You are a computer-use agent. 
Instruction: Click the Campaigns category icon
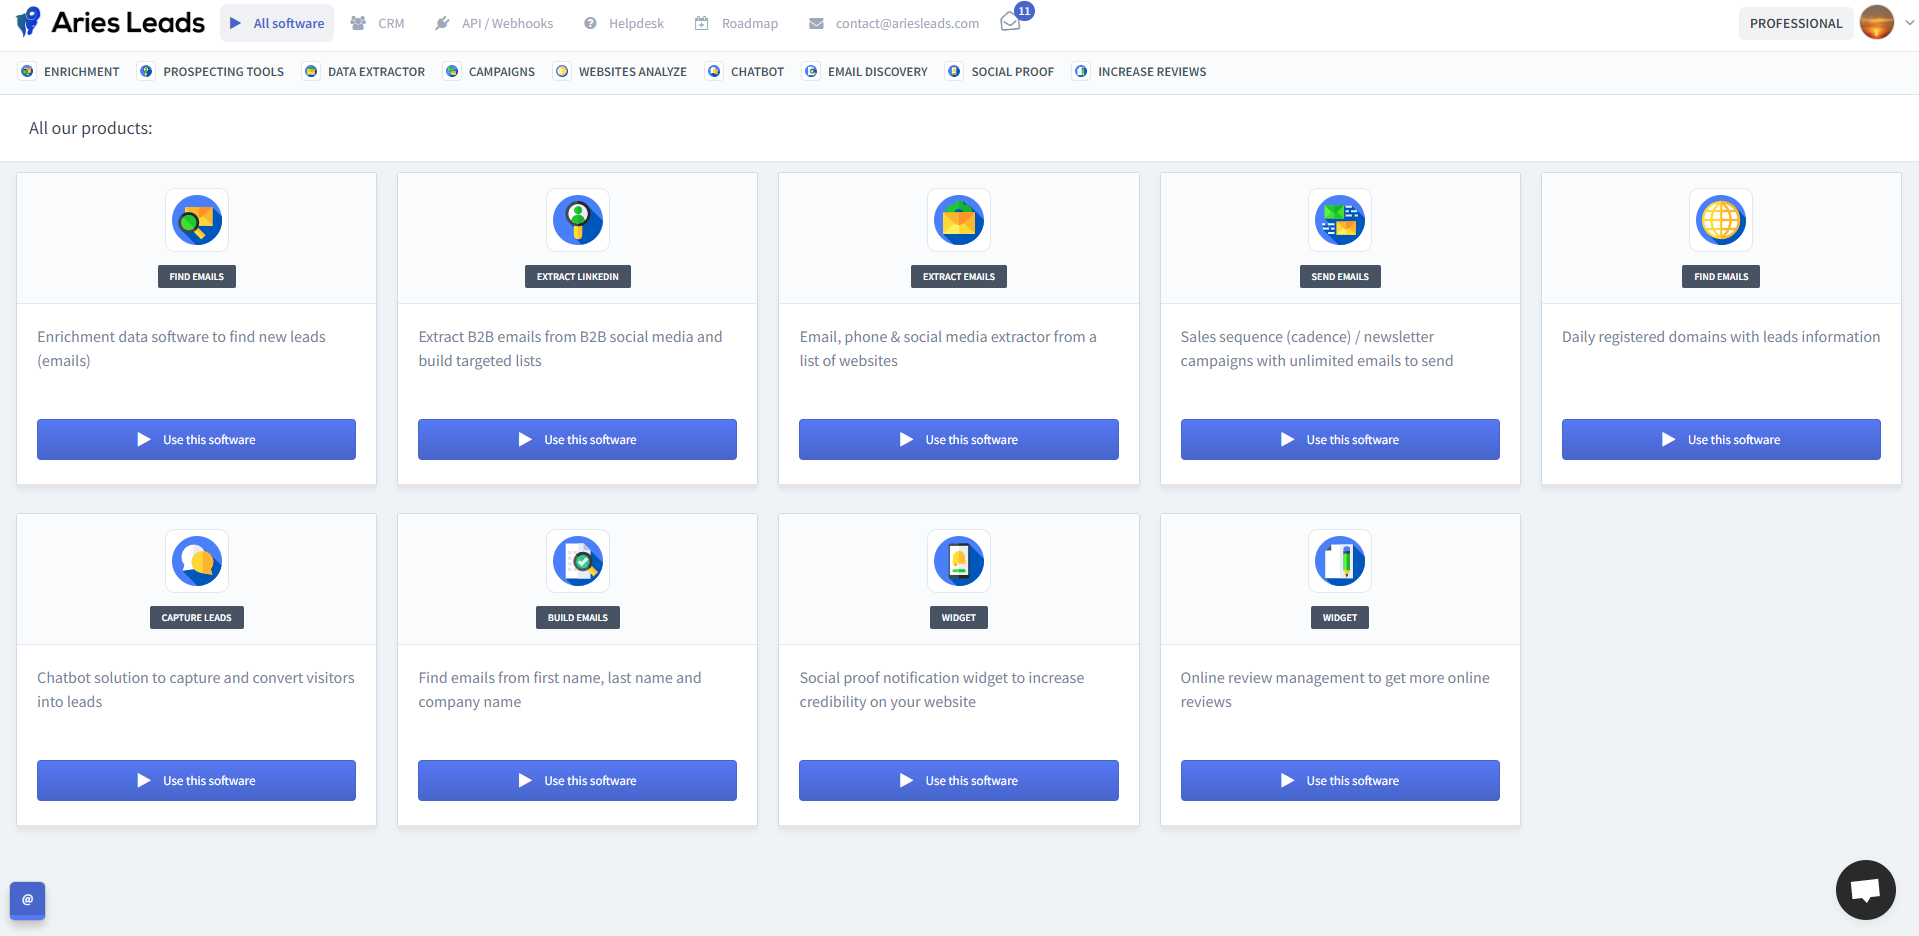pyautogui.click(x=452, y=71)
